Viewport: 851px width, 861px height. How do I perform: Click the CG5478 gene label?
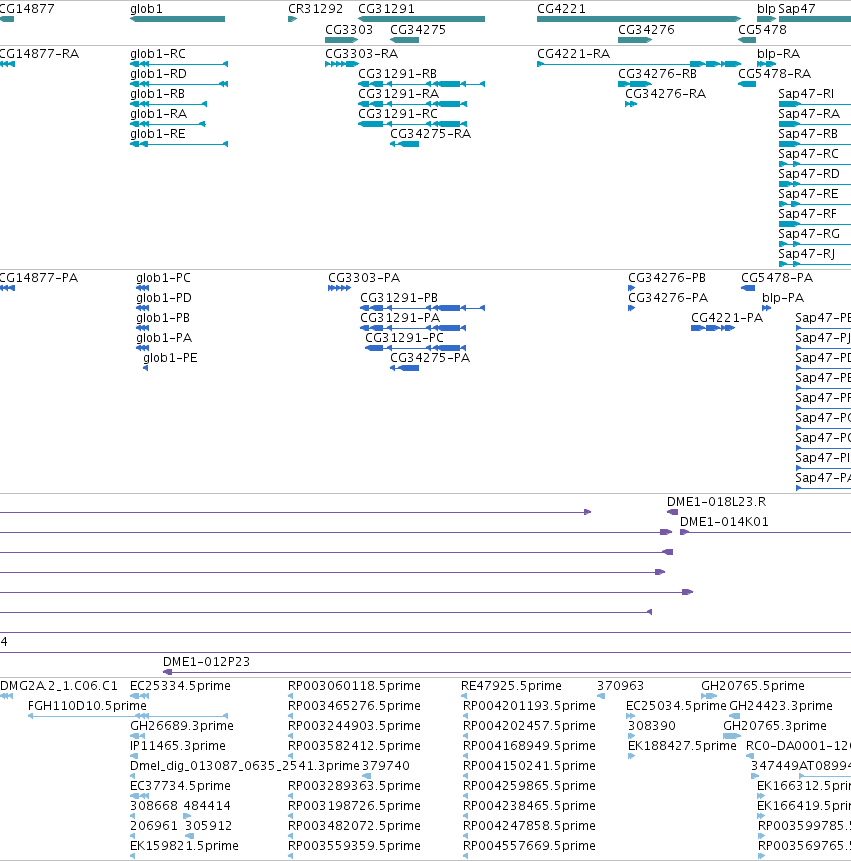click(762, 30)
